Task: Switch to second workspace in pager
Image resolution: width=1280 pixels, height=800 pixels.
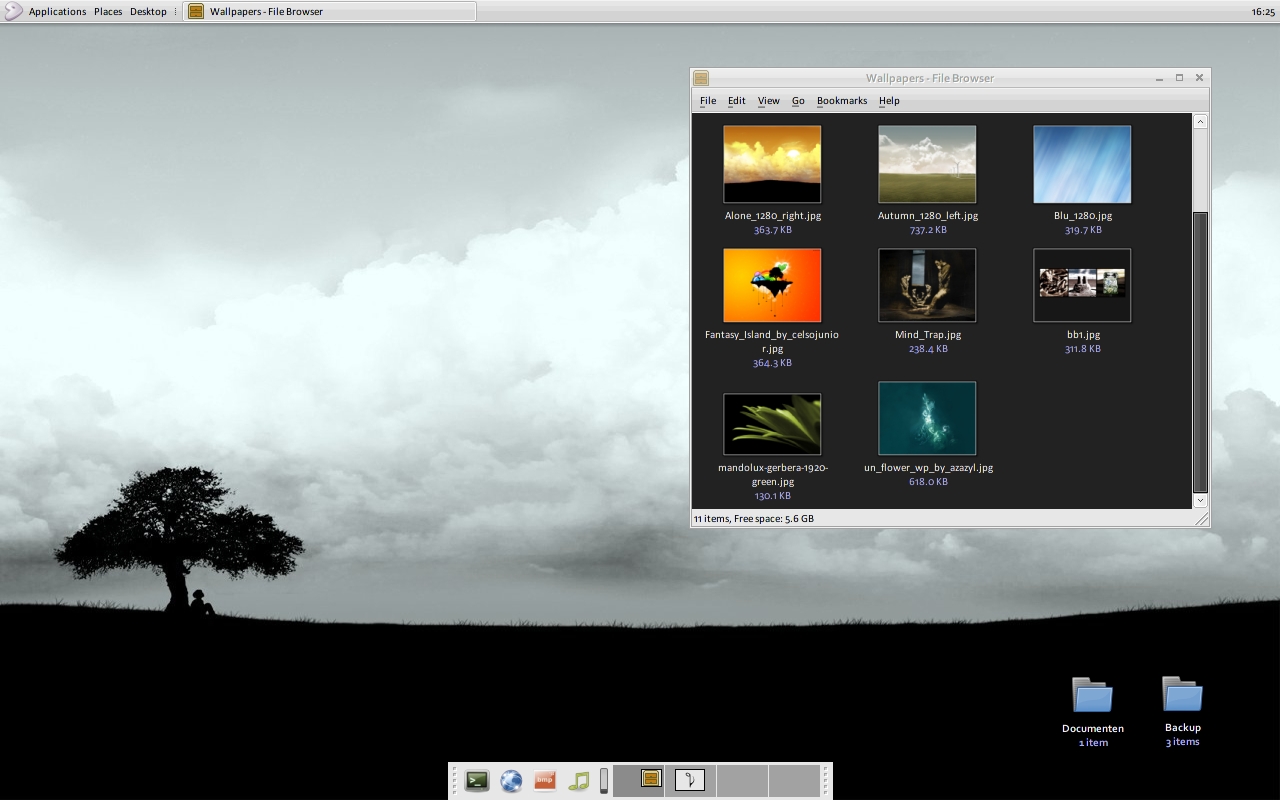Action: coord(690,780)
